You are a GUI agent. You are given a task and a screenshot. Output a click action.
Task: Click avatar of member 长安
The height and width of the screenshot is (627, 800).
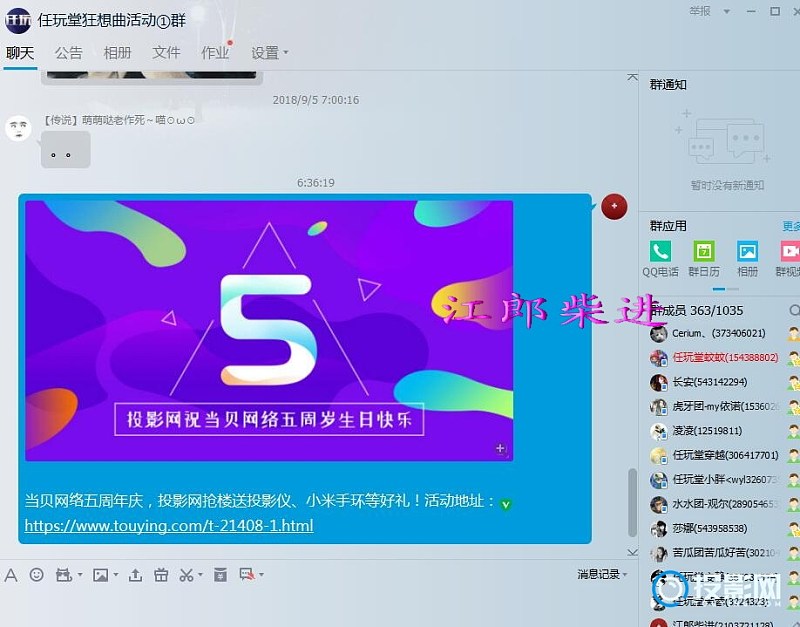659,382
